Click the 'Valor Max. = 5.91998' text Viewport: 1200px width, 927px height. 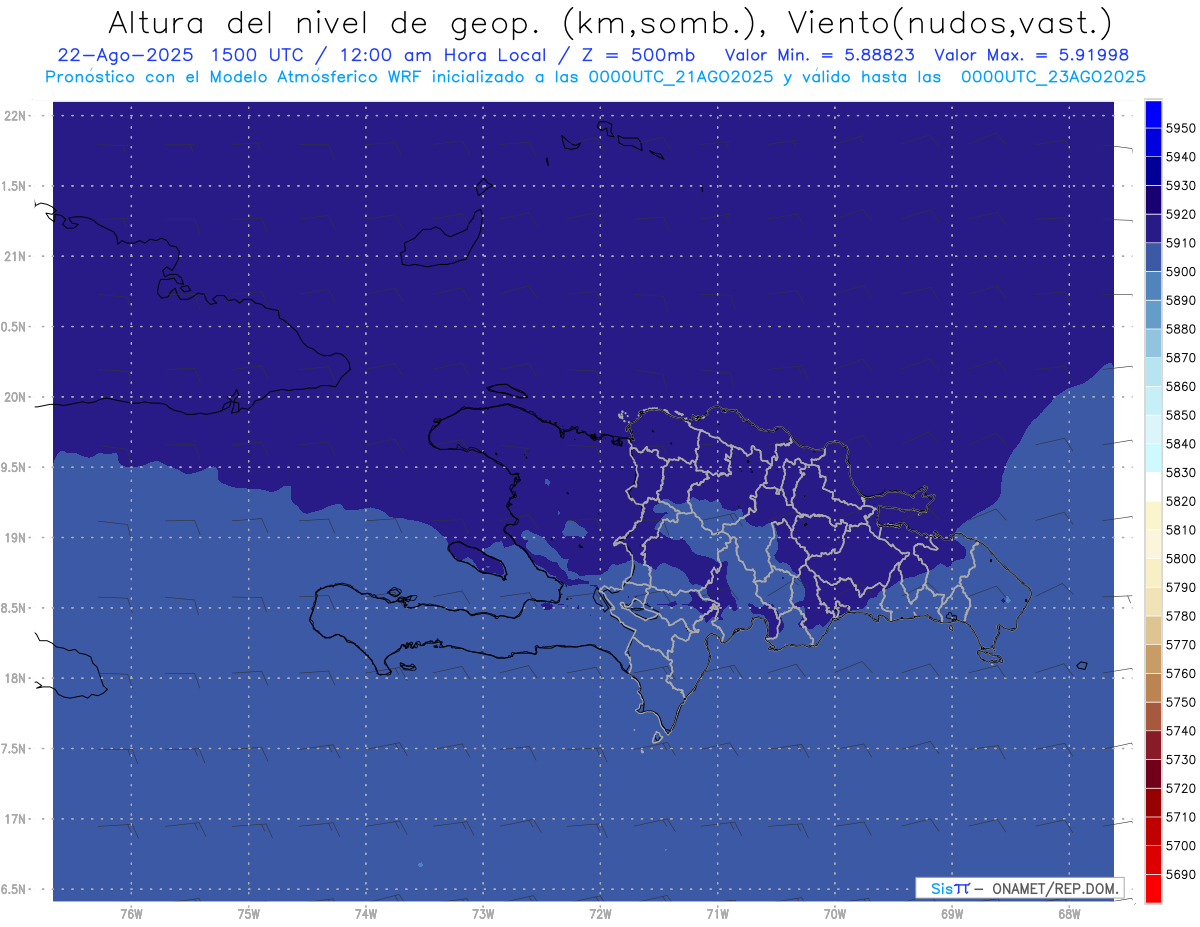tap(1033, 55)
